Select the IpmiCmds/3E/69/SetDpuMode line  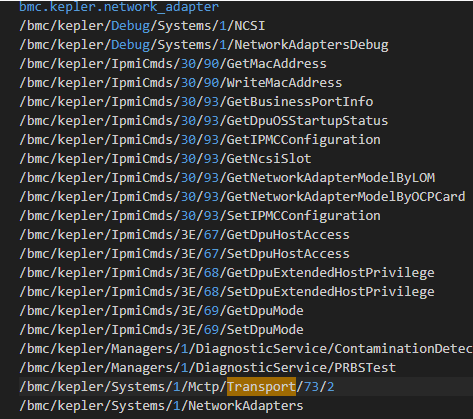(x=161, y=330)
